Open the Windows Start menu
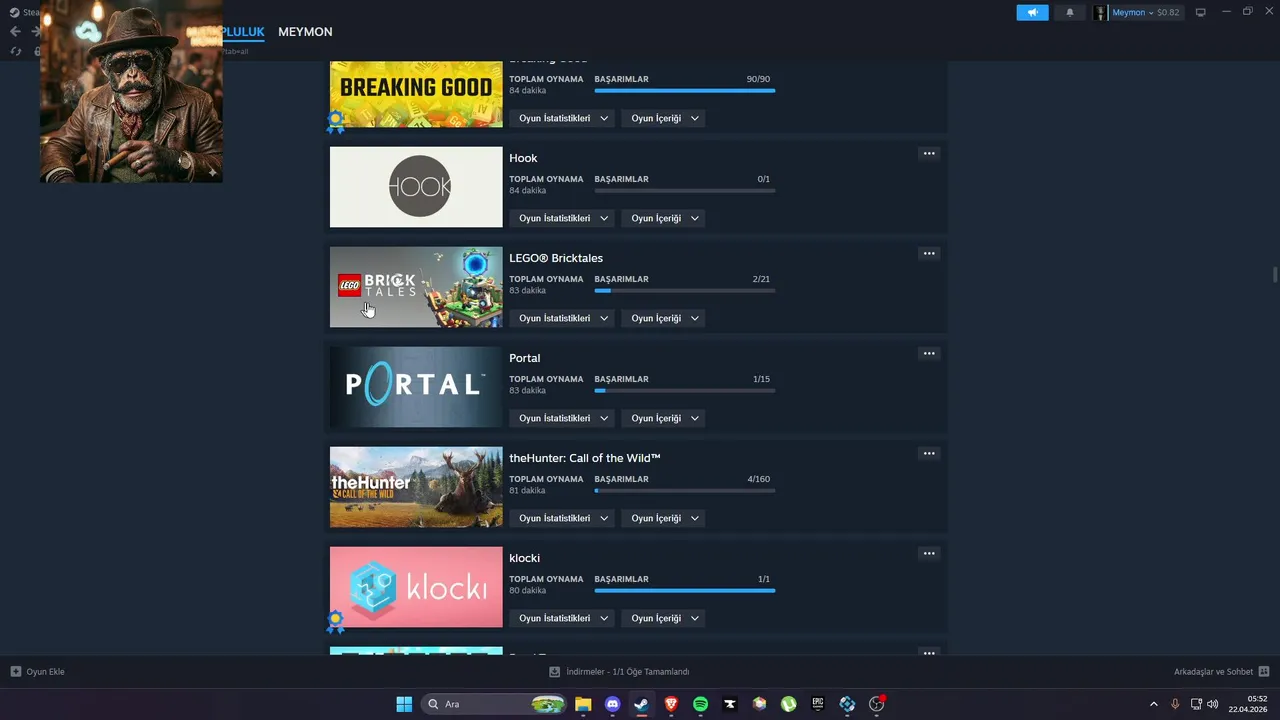This screenshot has height=720, width=1280. pyautogui.click(x=404, y=704)
